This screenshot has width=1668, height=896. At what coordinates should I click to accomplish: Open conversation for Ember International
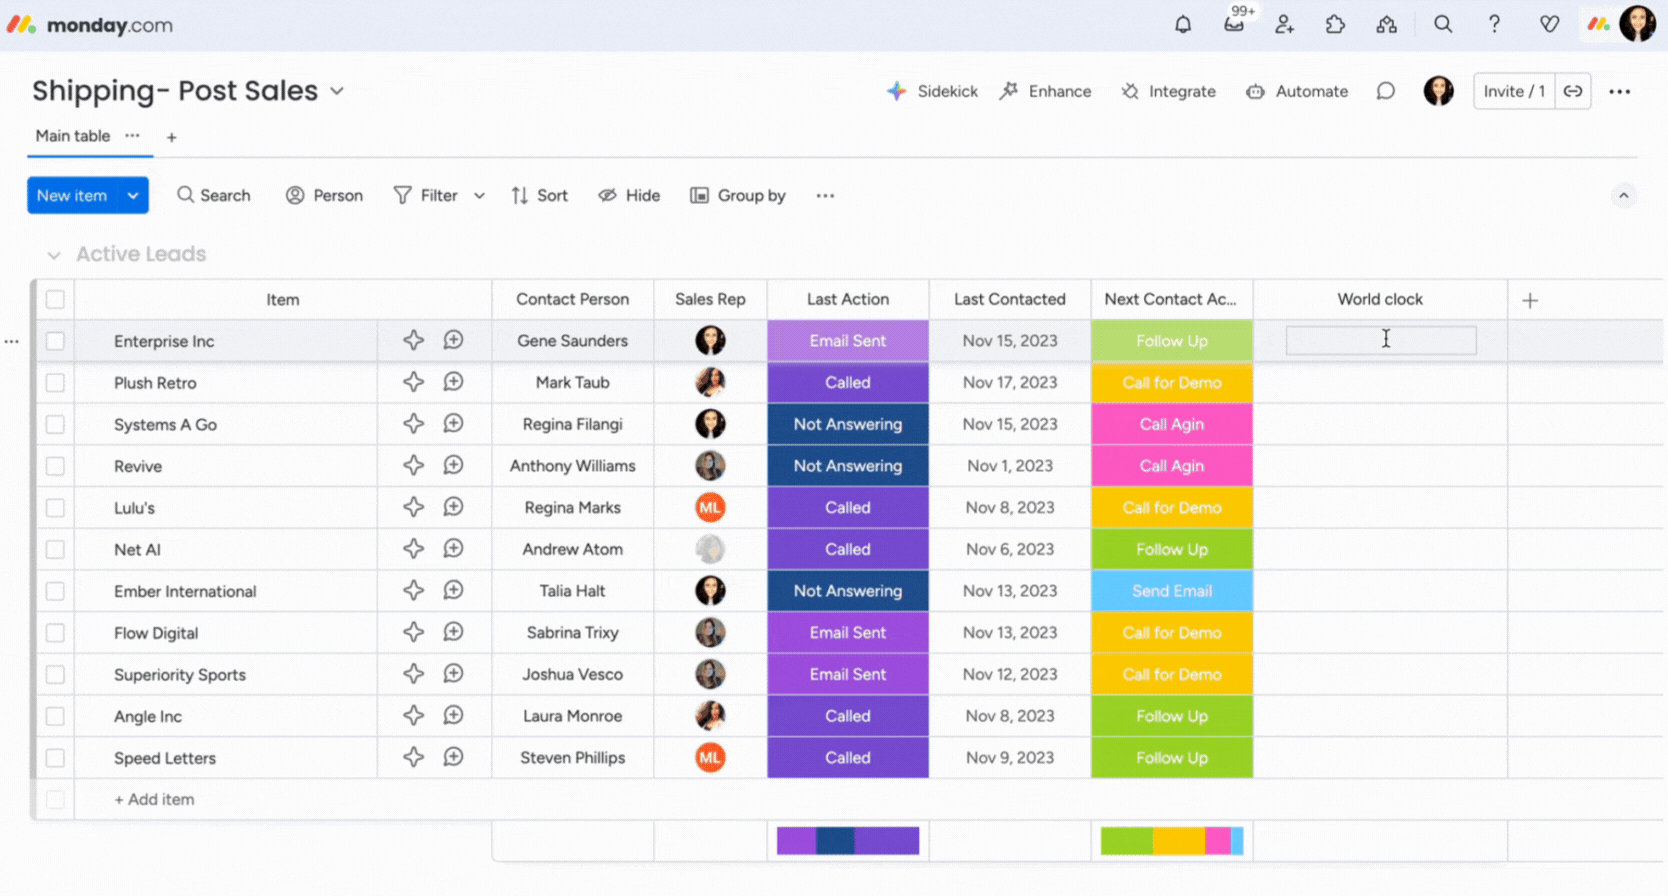(453, 591)
